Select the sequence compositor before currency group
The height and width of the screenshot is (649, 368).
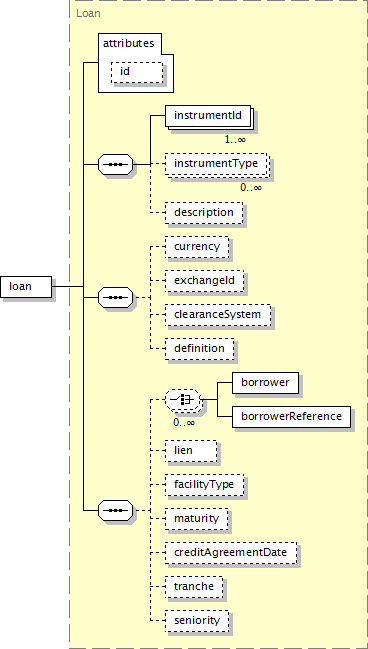pos(115,297)
